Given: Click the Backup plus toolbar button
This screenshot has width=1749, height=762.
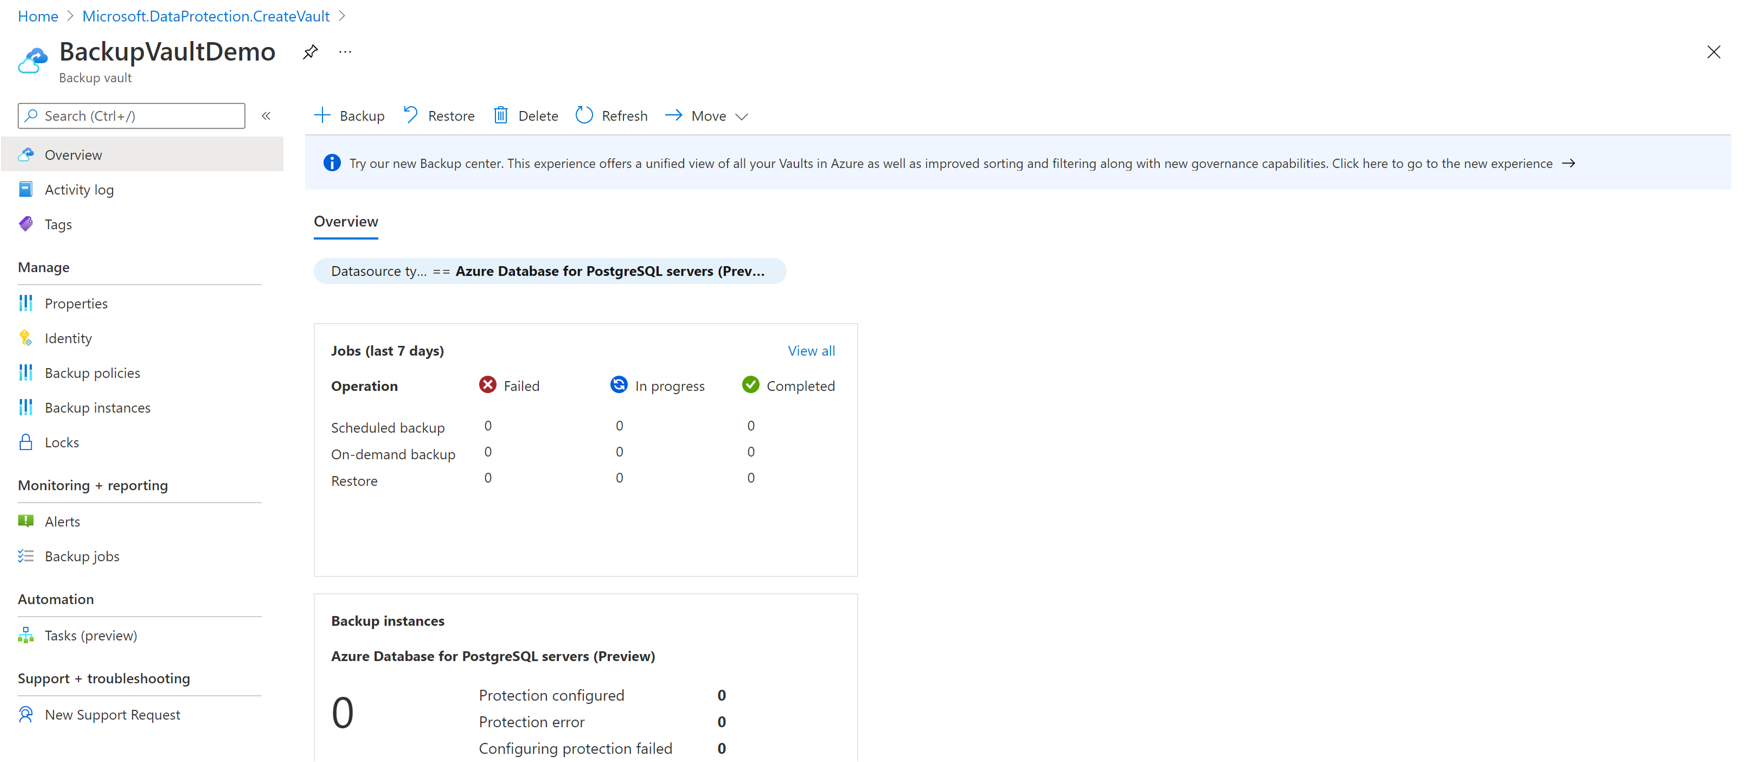Looking at the screenshot, I should pos(349,116).
